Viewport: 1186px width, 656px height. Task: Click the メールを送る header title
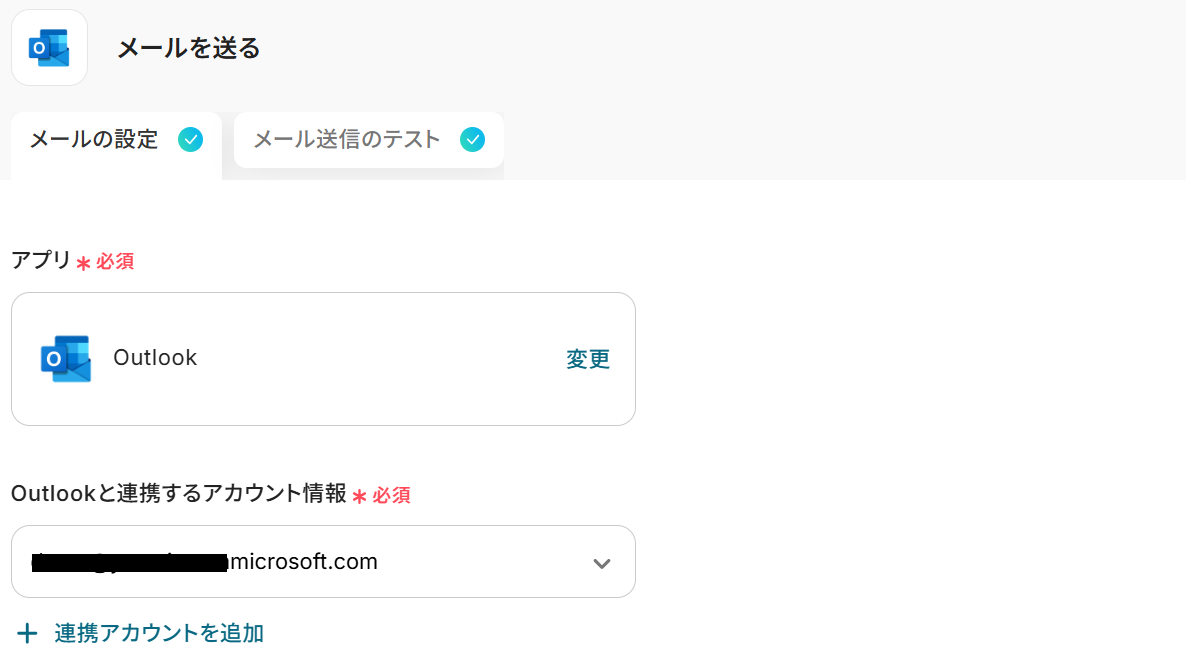coord(189,48)
